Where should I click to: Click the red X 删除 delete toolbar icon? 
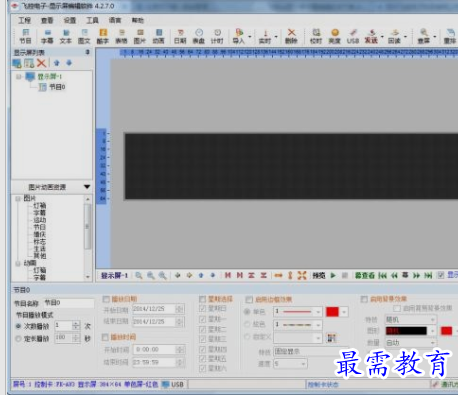click(x=291, y=36)
